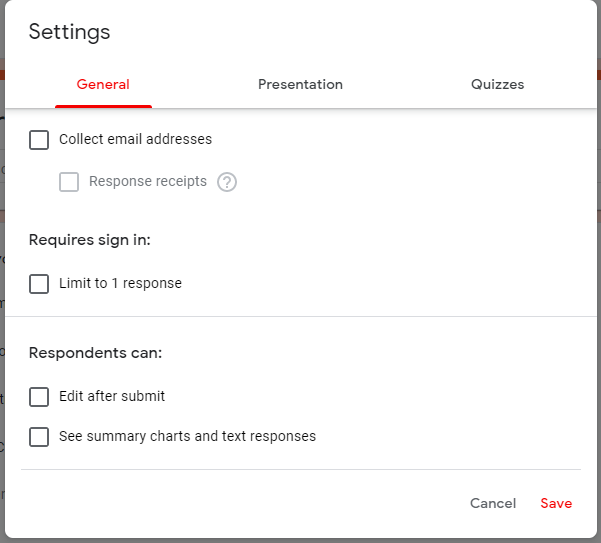The image size is (601, 543).
Task: Toggle the Edit after submit checkbox
Action: pyautogui.click(x=39, y=397)
